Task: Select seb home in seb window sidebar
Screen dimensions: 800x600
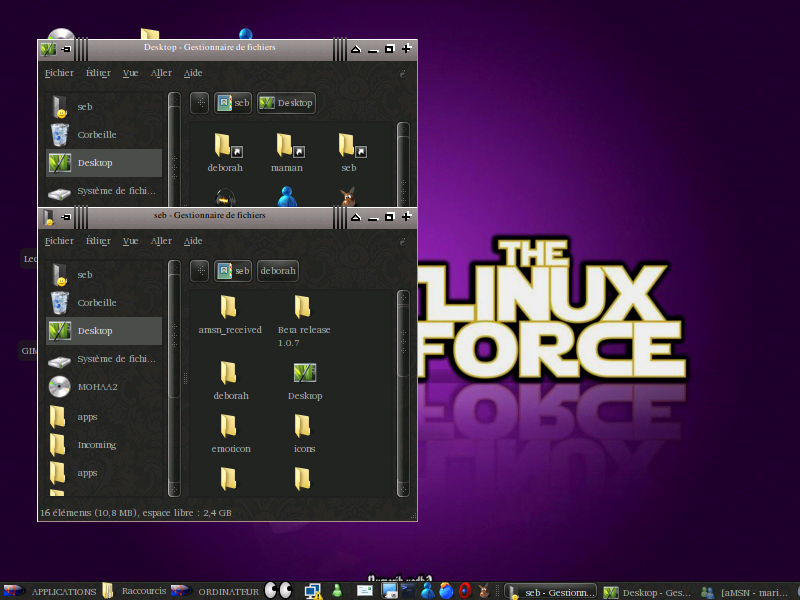Action: (104, 274)
